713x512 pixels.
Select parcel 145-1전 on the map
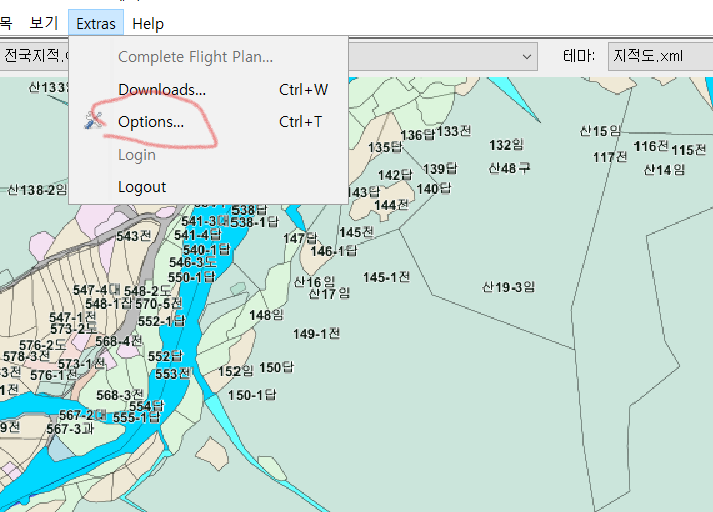click(x=387, y=277)
